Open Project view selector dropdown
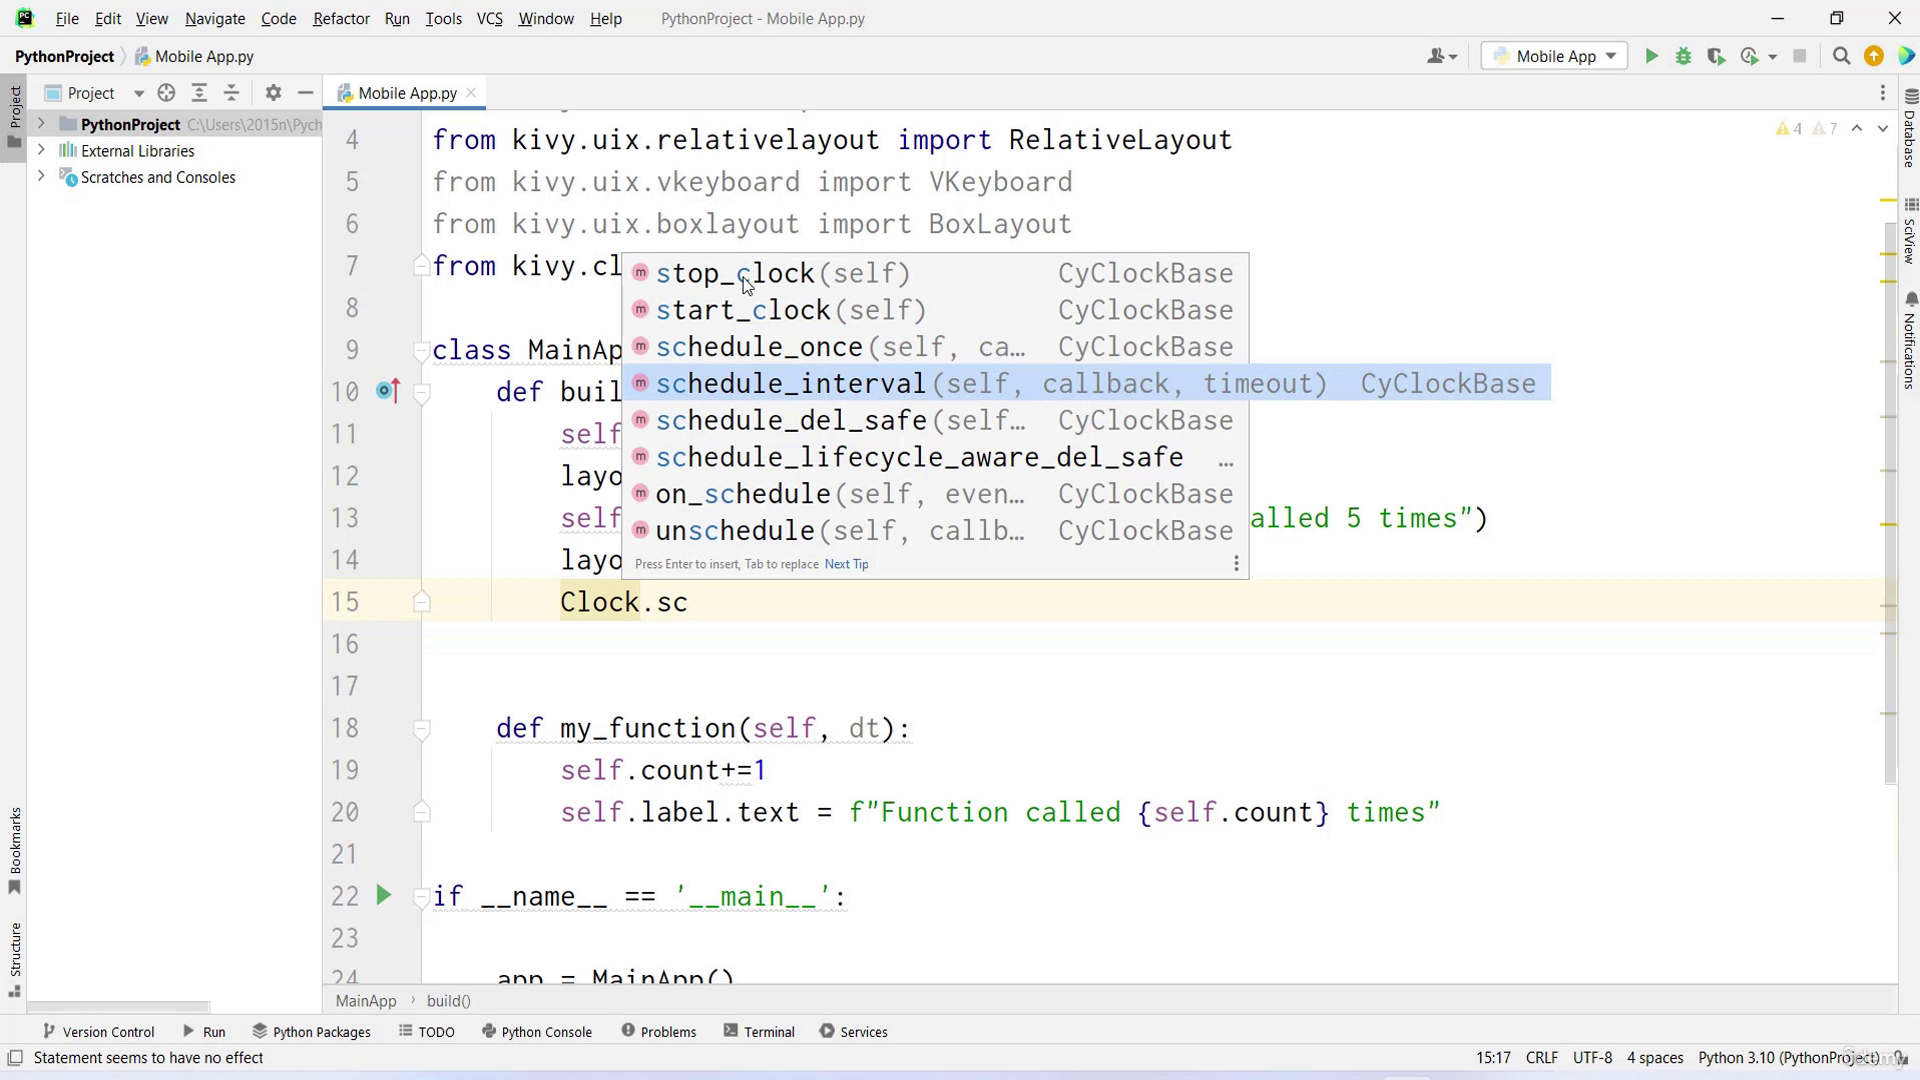 tap(139, 93)
